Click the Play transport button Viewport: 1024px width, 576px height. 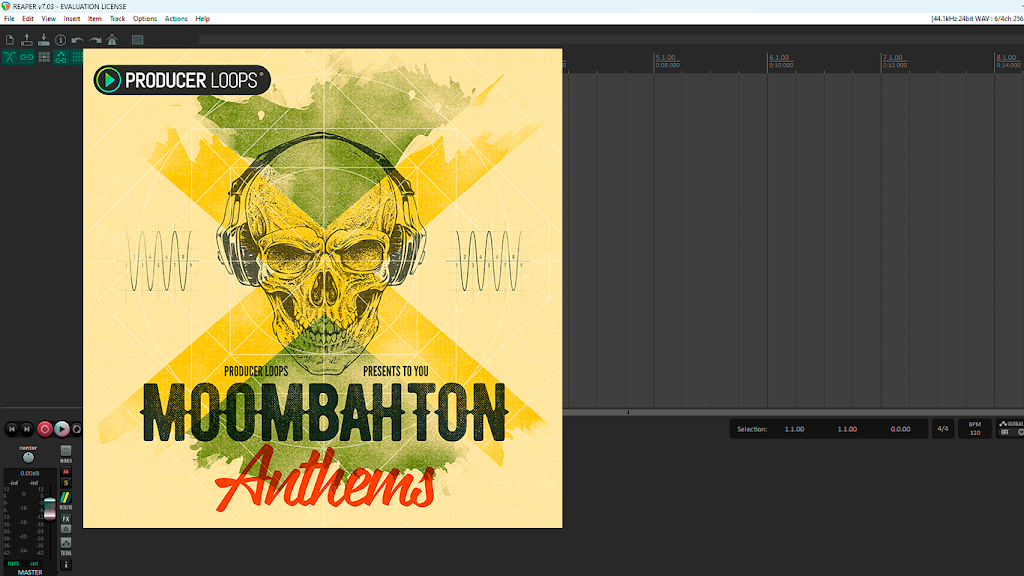[x=61, y=429]
